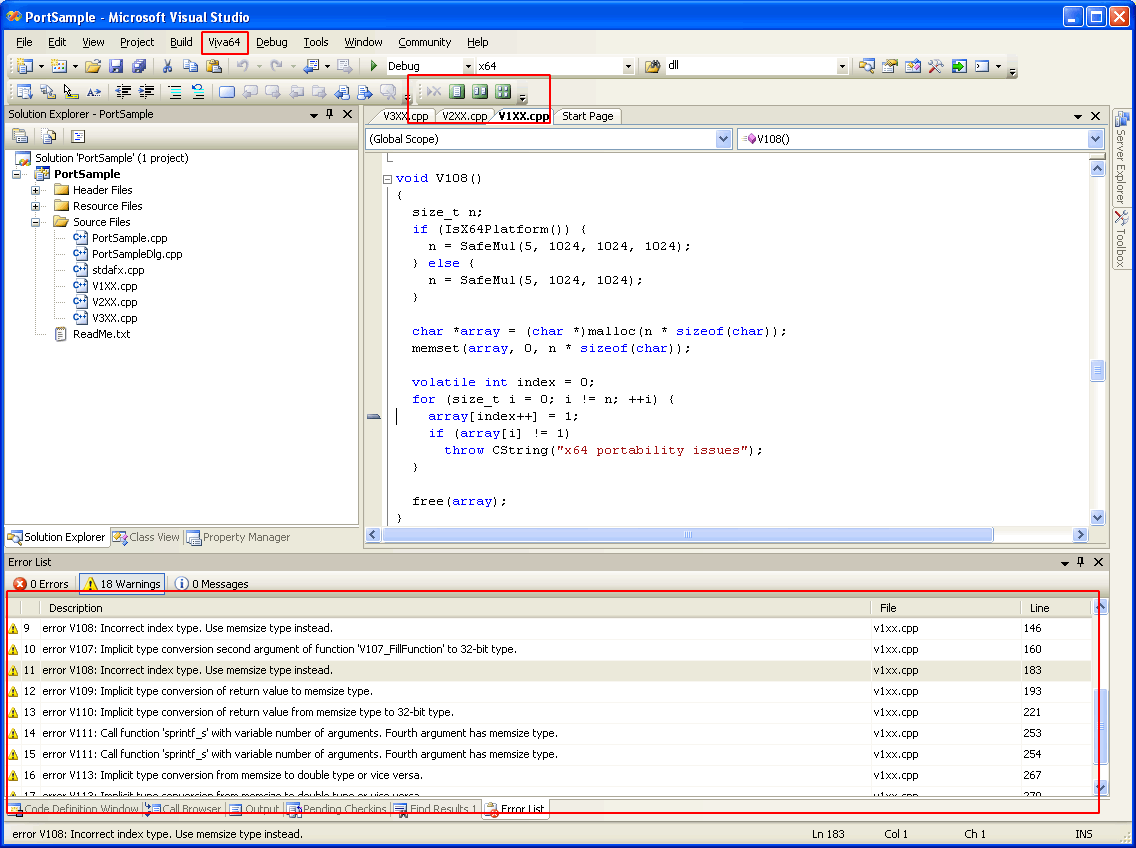The width and height of the screenshot is (1136, 848).
Task: Expand the Resource Files folder
Action: (x=35, y=207)
